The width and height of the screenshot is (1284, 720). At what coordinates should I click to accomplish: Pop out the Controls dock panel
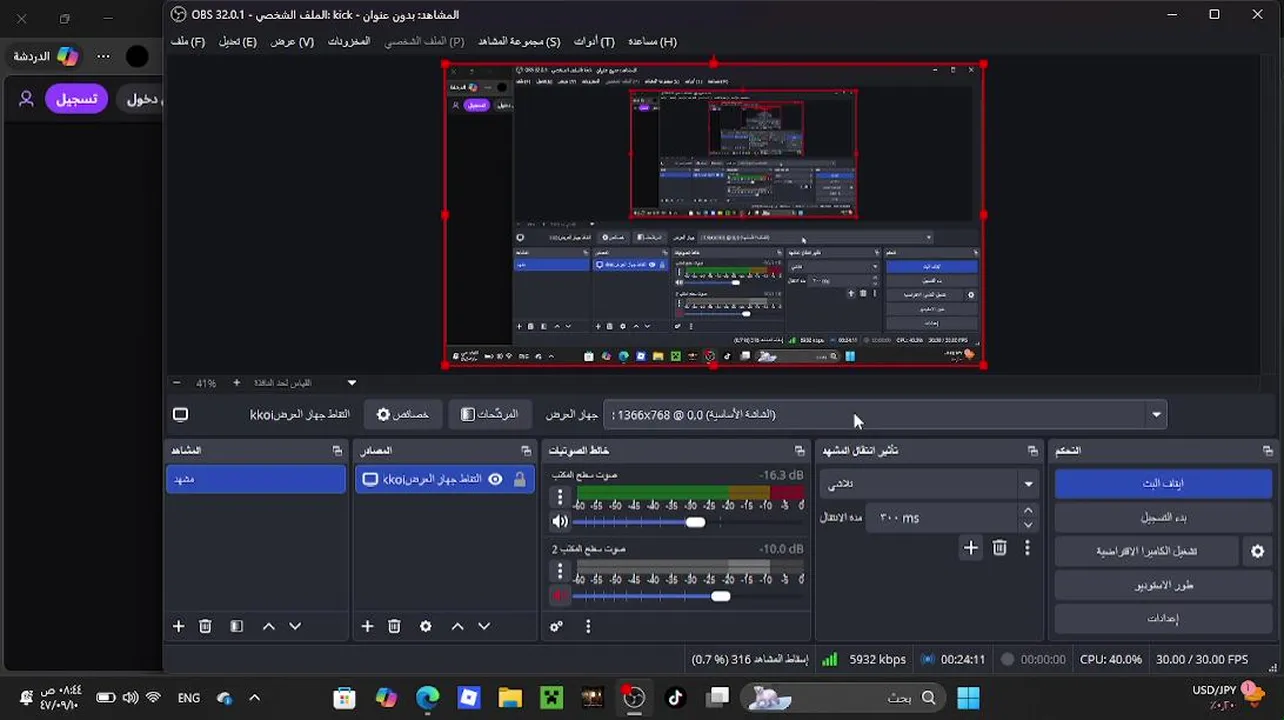[1267, 451]
